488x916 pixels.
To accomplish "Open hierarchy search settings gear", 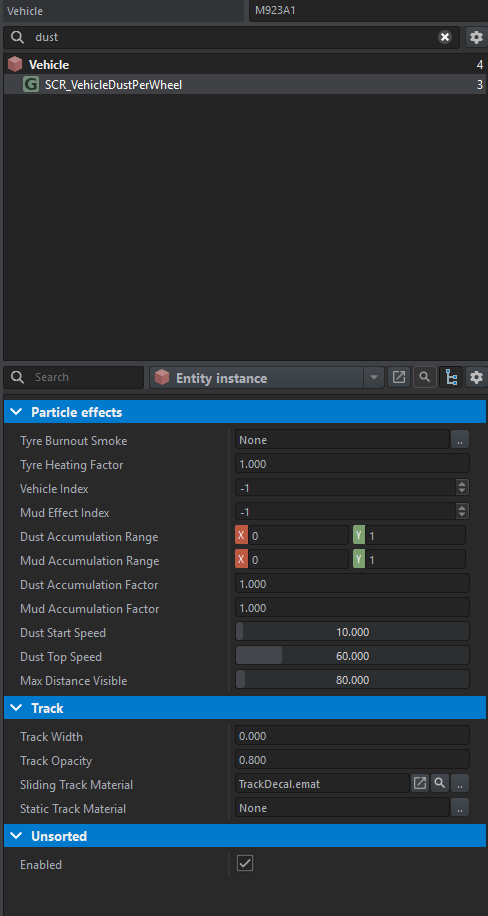I will [476, 37].
